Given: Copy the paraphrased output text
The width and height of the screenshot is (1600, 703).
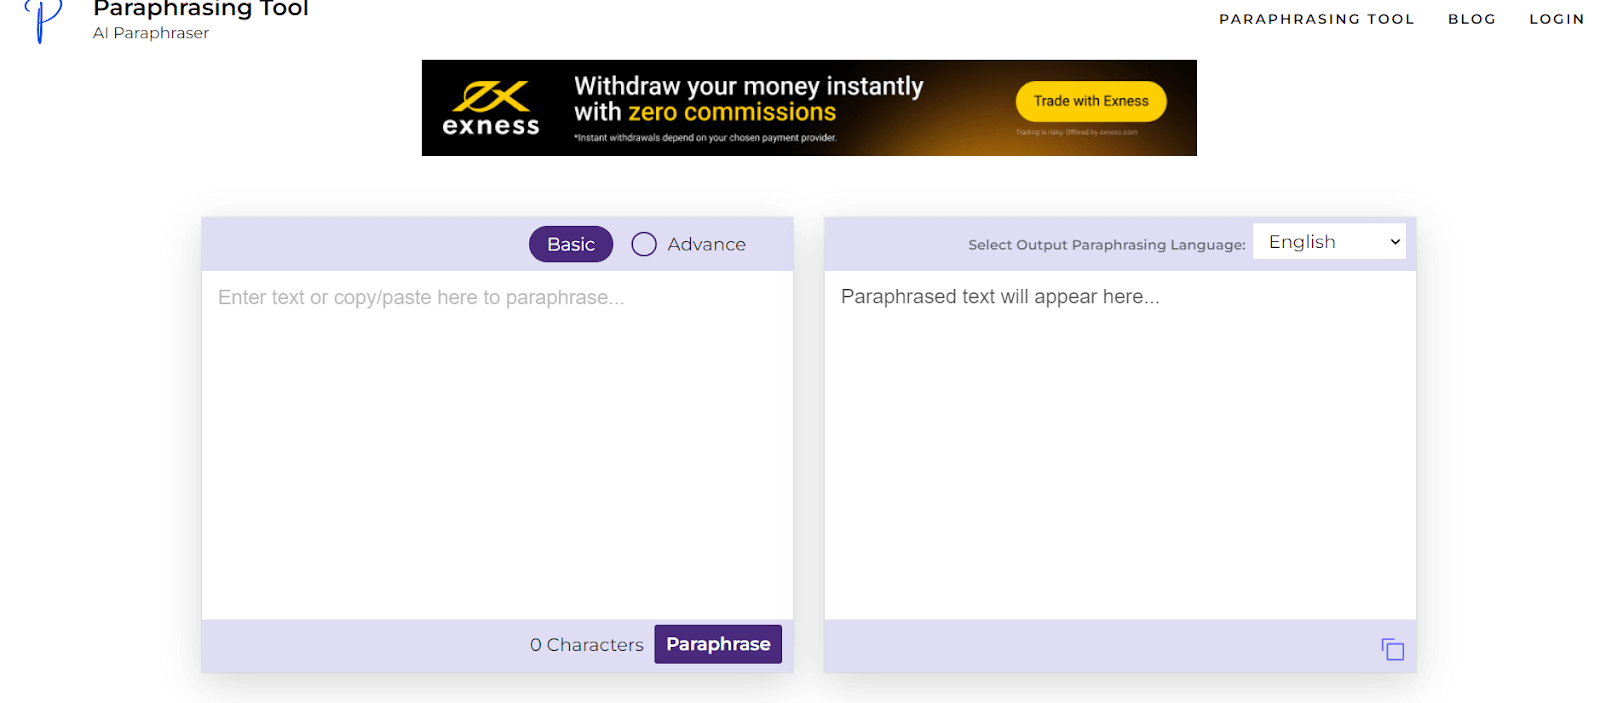Looking at the screenshot, I should pyautogui.click(x=1392, y=649).
